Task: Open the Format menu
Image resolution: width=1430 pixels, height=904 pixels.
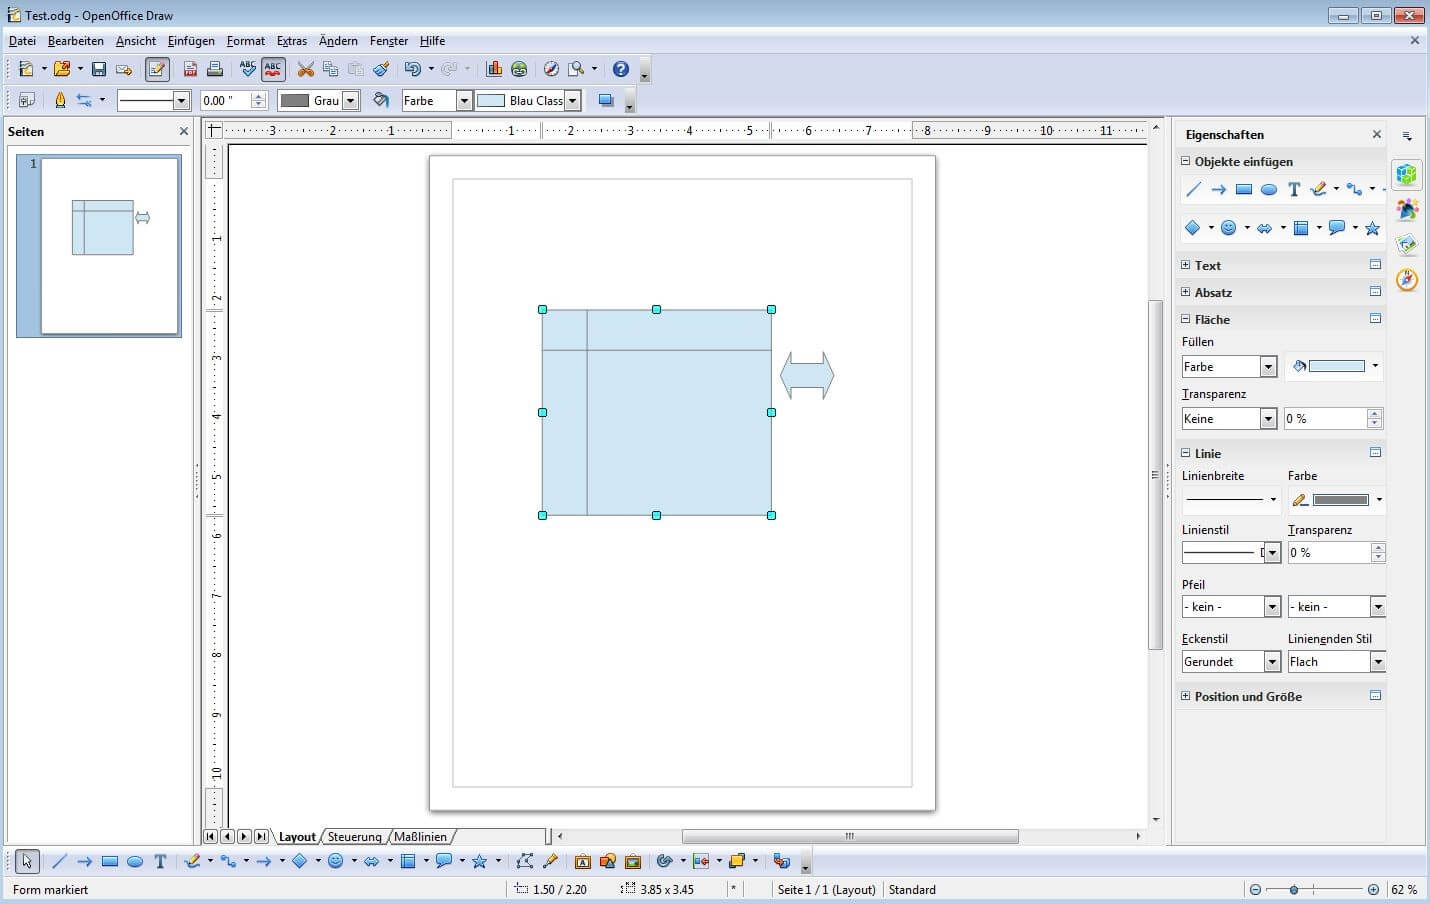Action: [246, 41]
